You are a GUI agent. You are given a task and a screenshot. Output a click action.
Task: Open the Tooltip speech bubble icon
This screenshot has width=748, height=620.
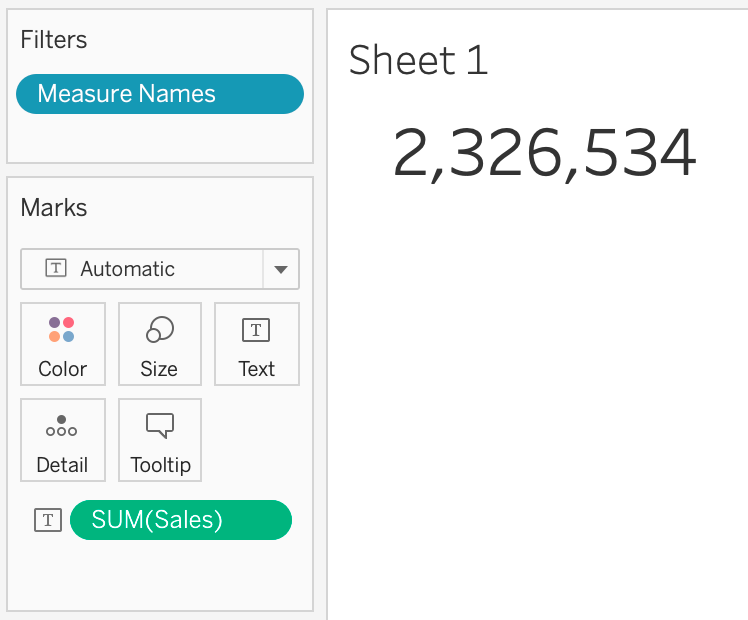click(x=160, y=425)
